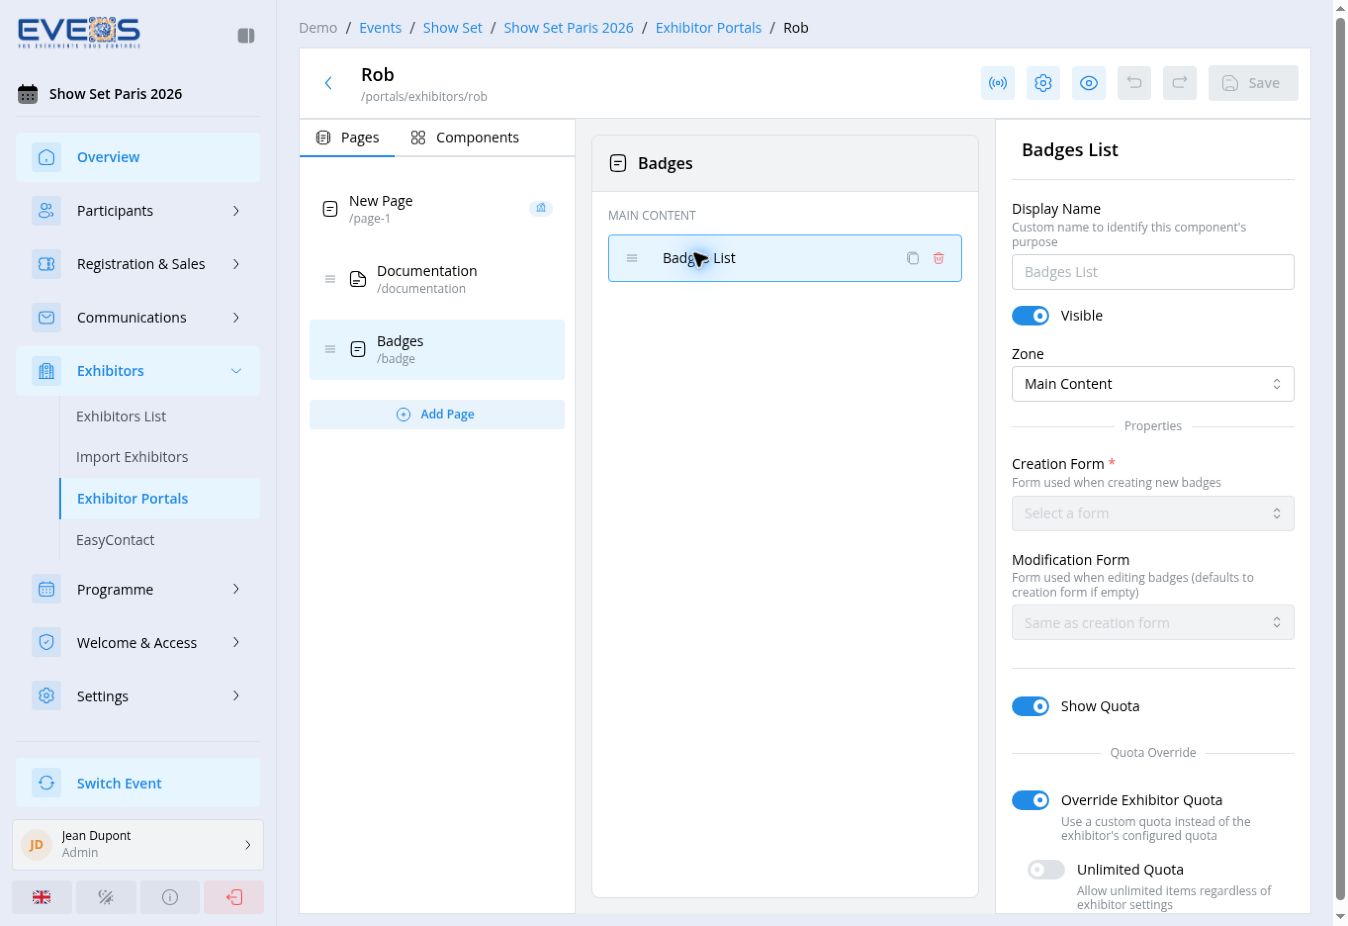
Task: Open the broadcast/publish icon in header
Action: click(x=998, y=83)
